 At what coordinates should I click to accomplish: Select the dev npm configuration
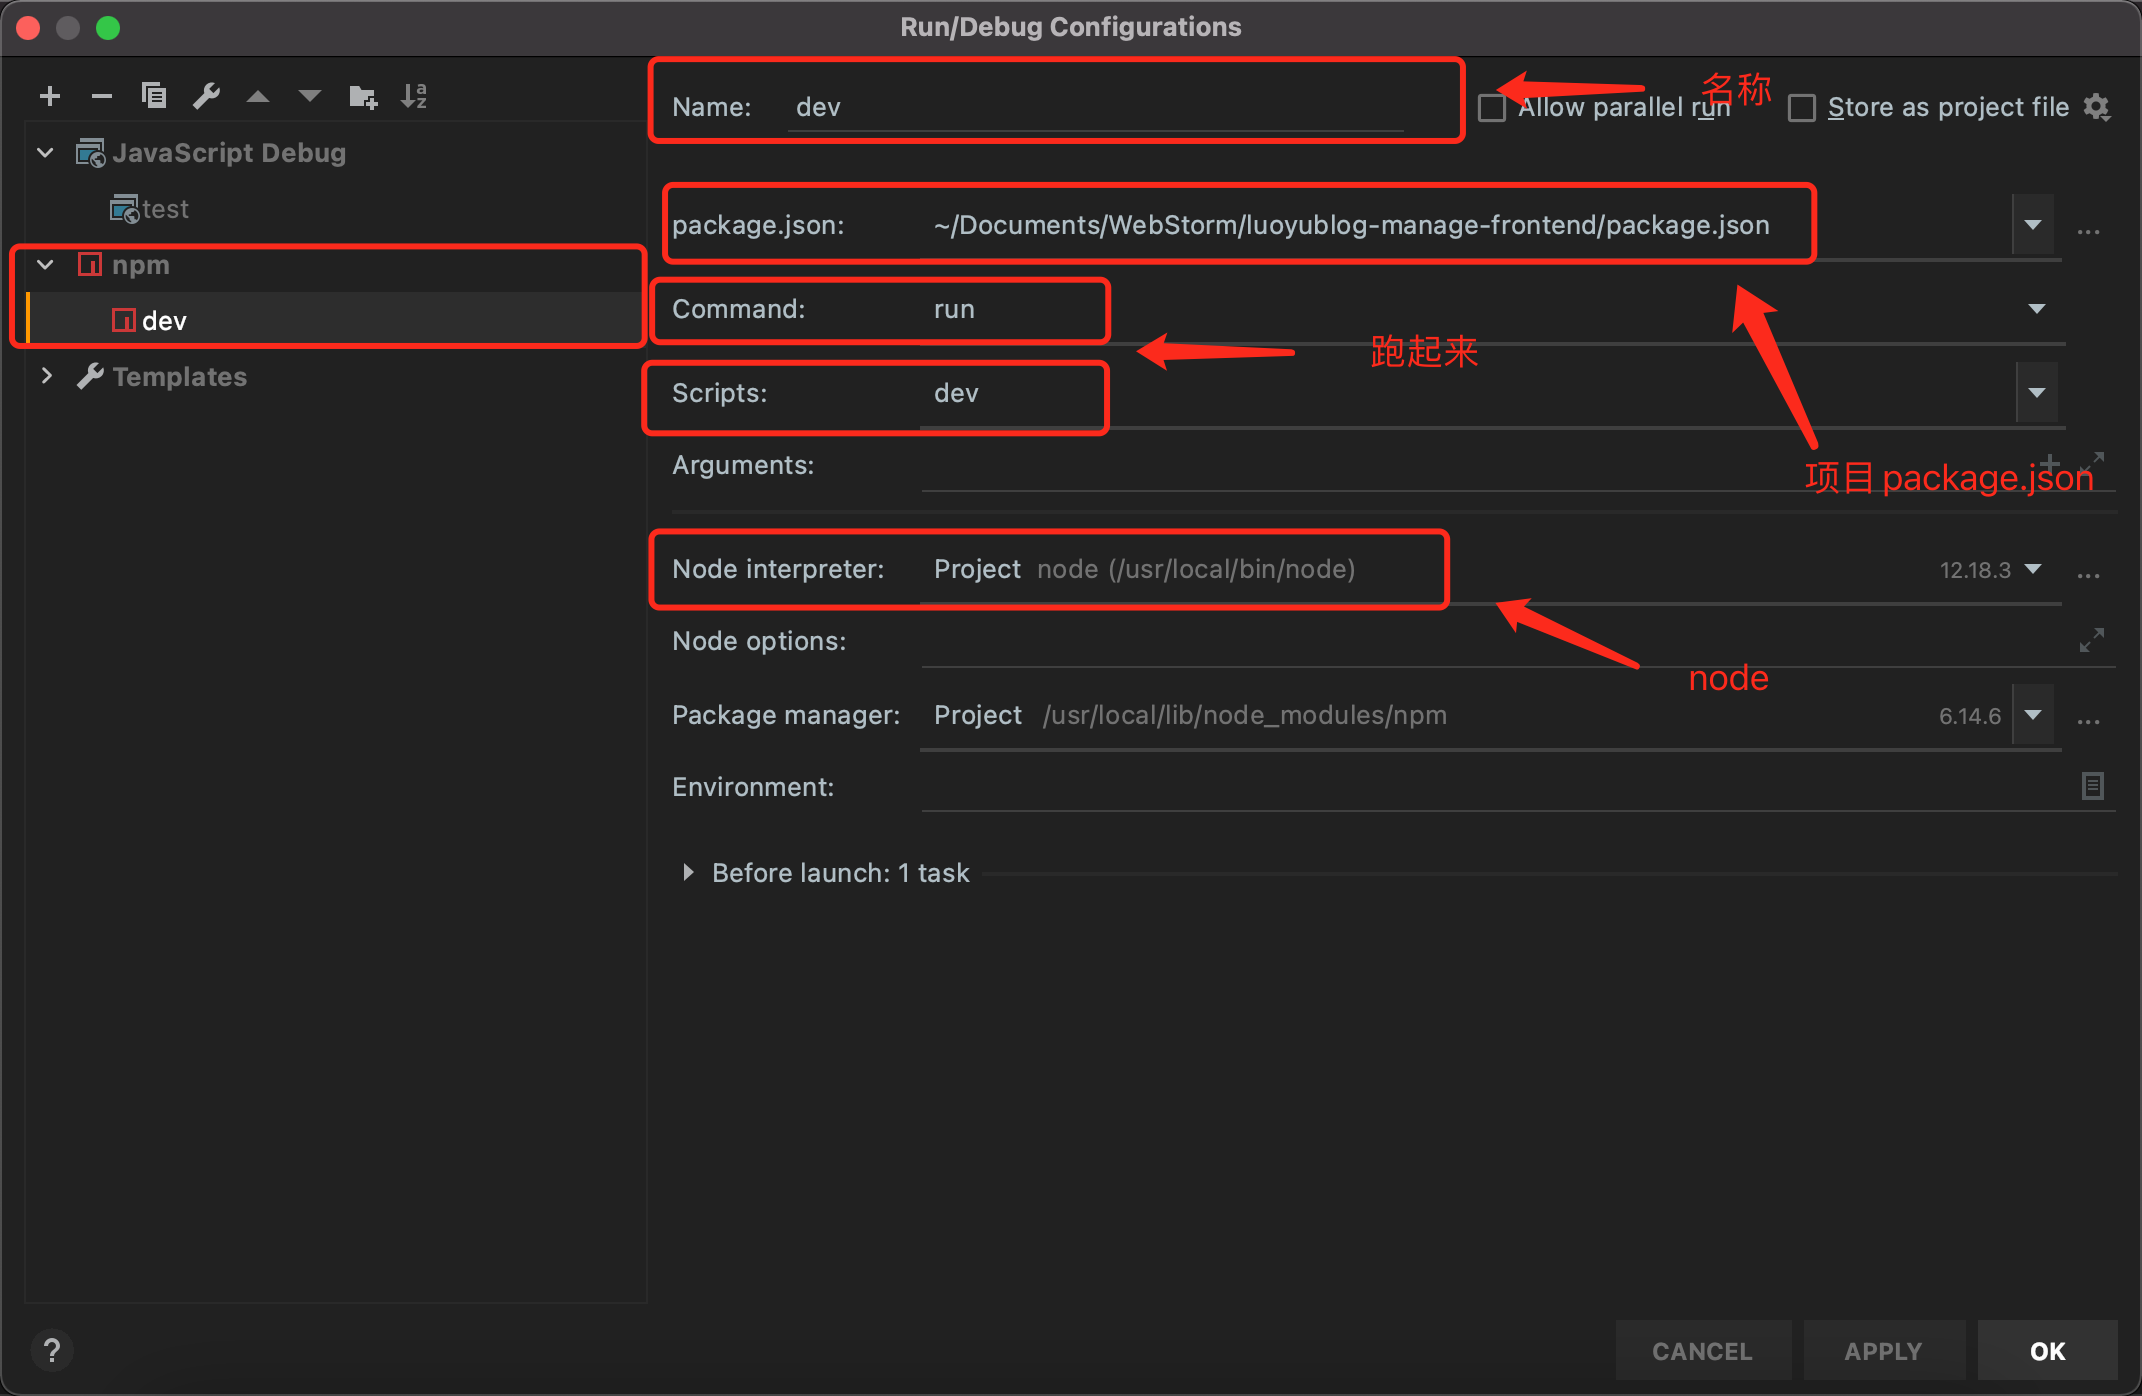pyautogui.click(x=165, y=321)
